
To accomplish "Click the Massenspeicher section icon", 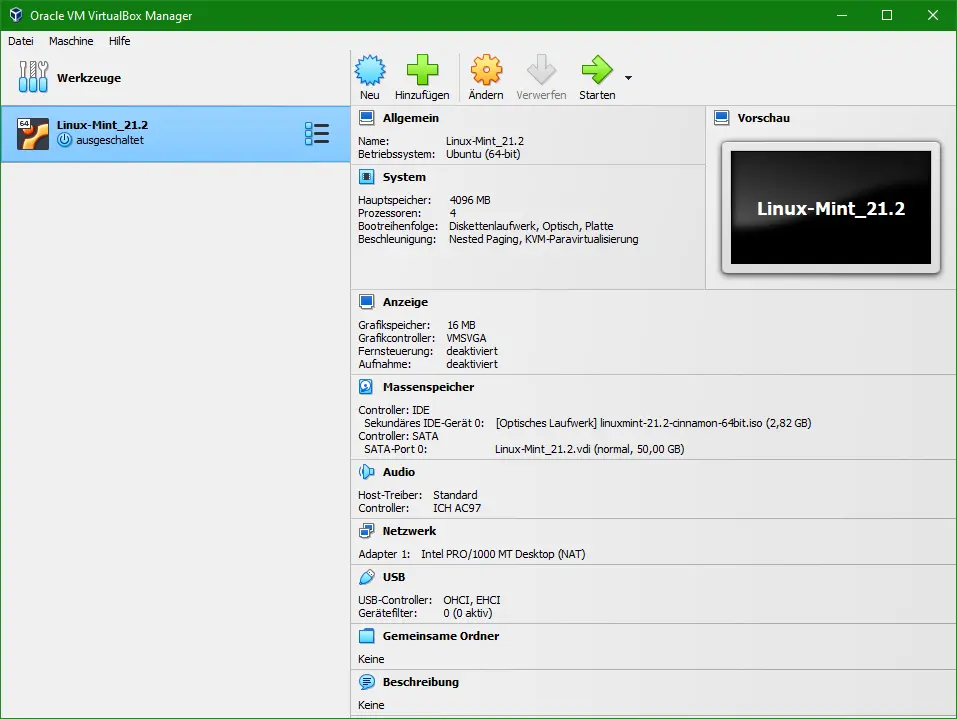I will pyautogui.click(x=367, y=386).
